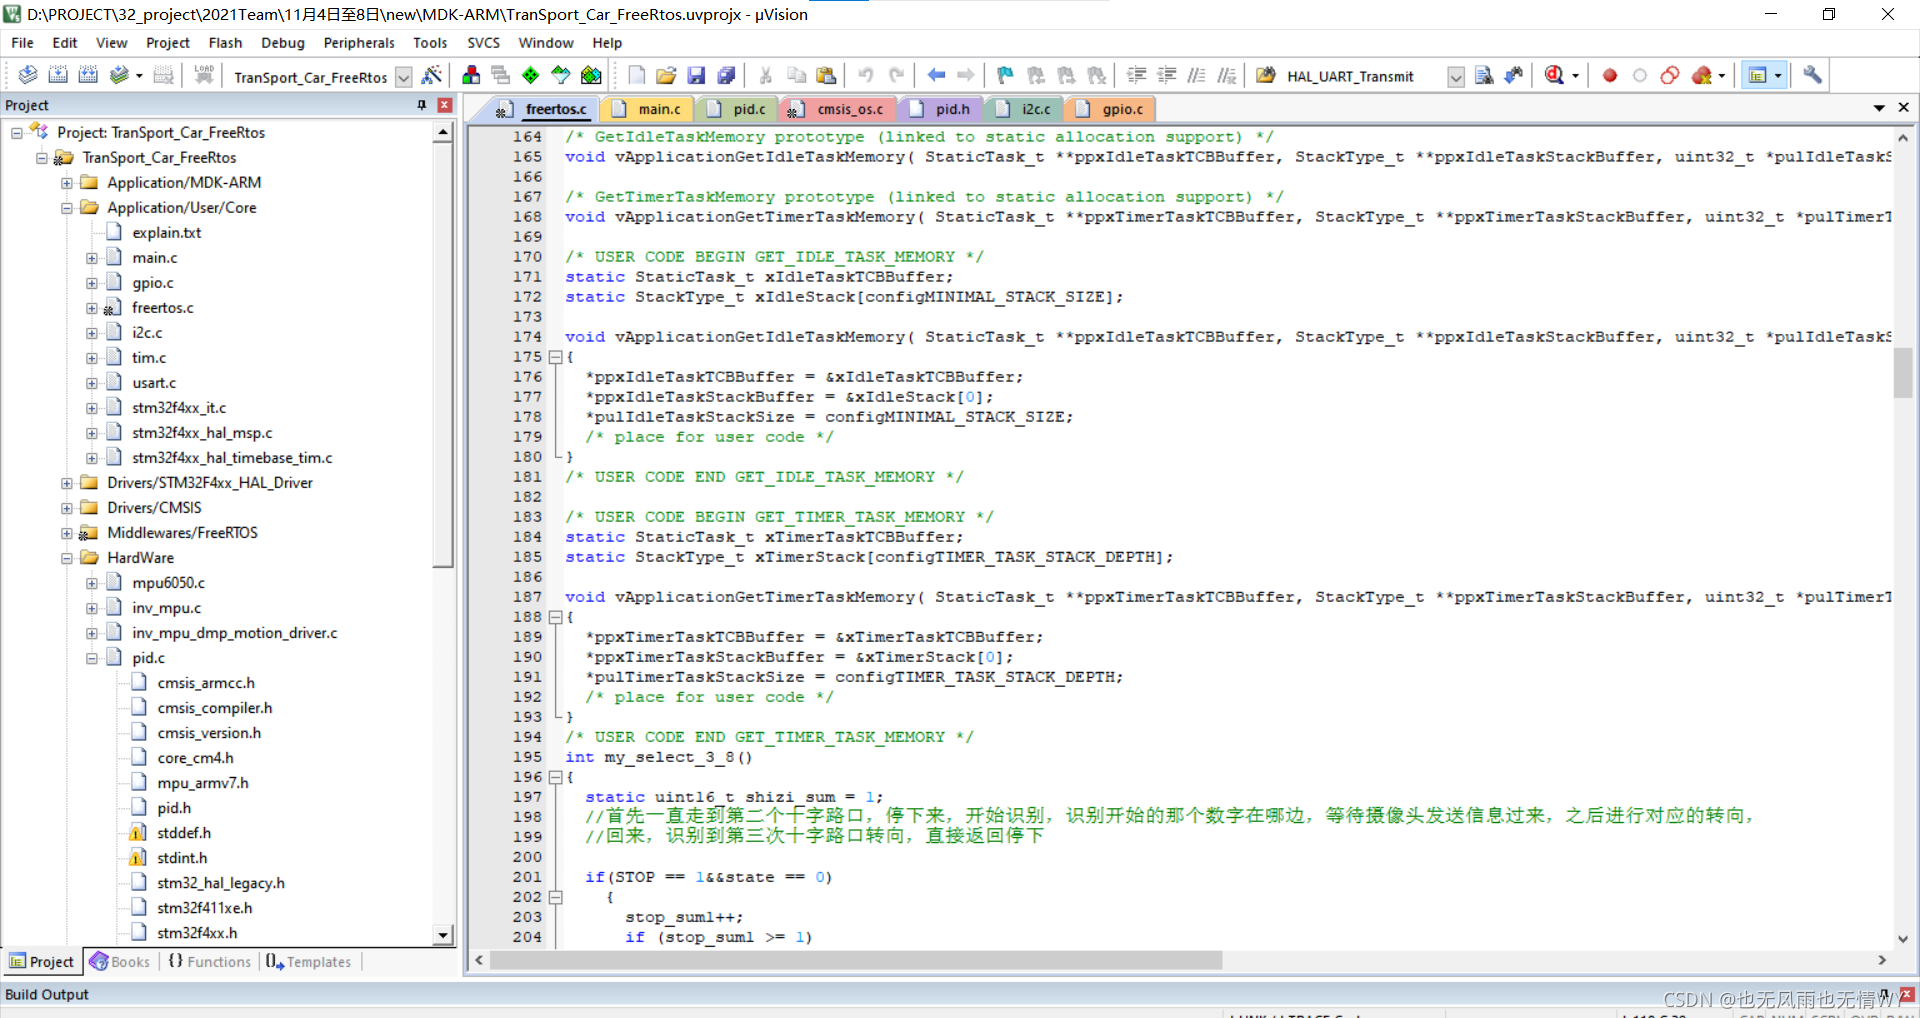Click the Incremental Find icon
This screenshot has width=1920, height=1018.
click(x=1514, y=75)
